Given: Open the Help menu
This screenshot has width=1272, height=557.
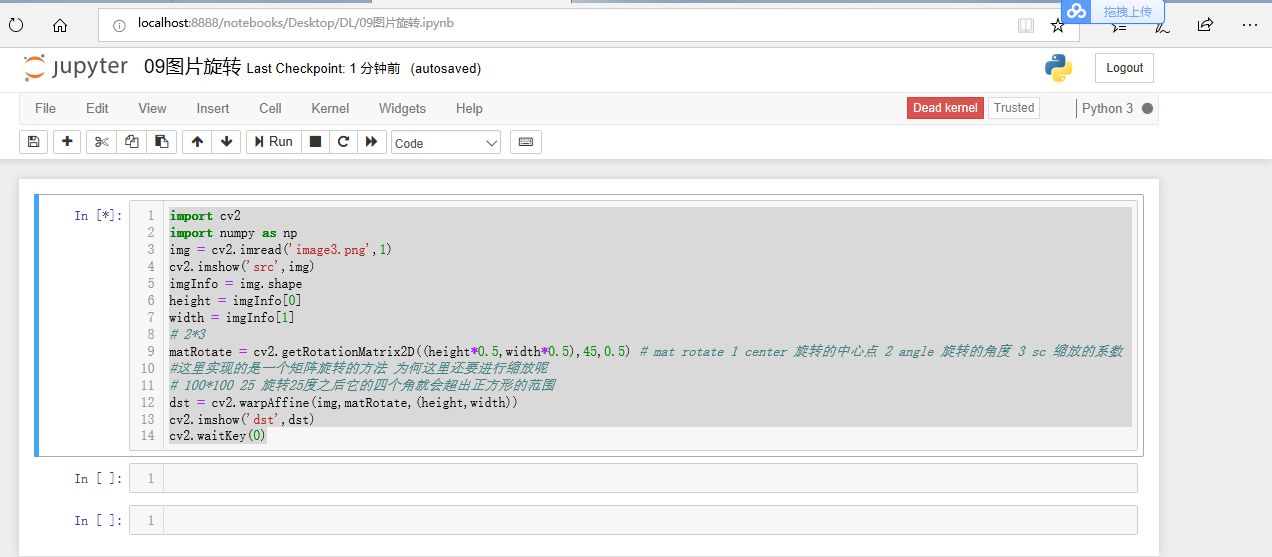Looking at the screenshot, I should [469, 108].
